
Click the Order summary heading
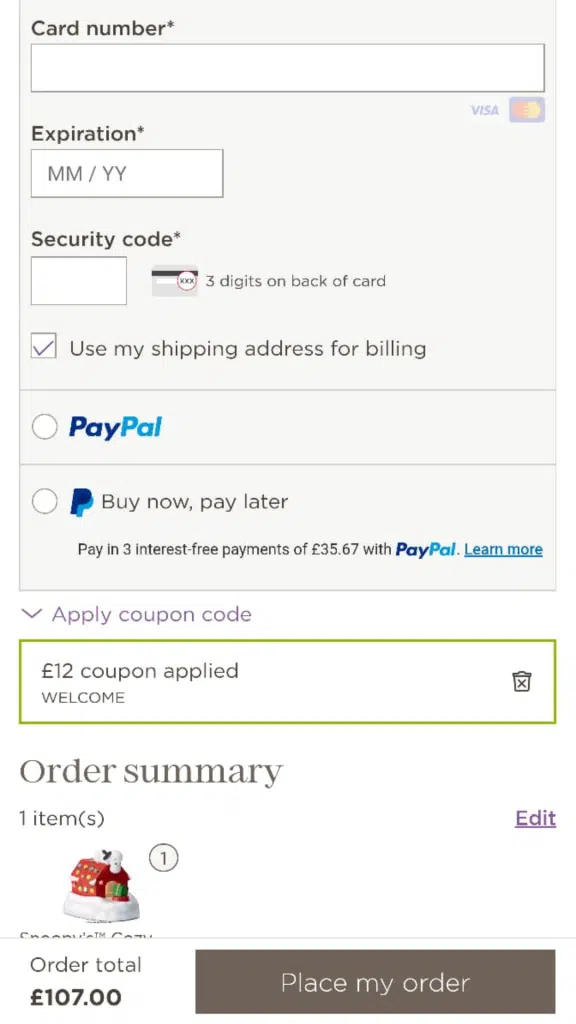[151, 771]
